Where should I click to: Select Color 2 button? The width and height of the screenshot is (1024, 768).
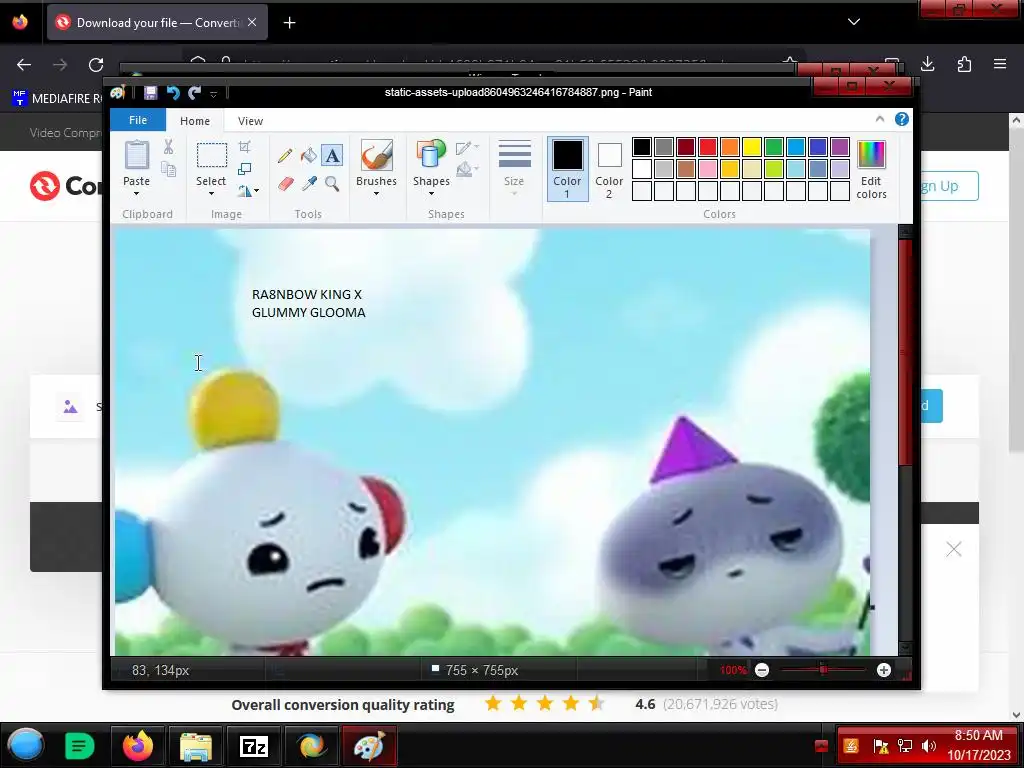point(609,168)
